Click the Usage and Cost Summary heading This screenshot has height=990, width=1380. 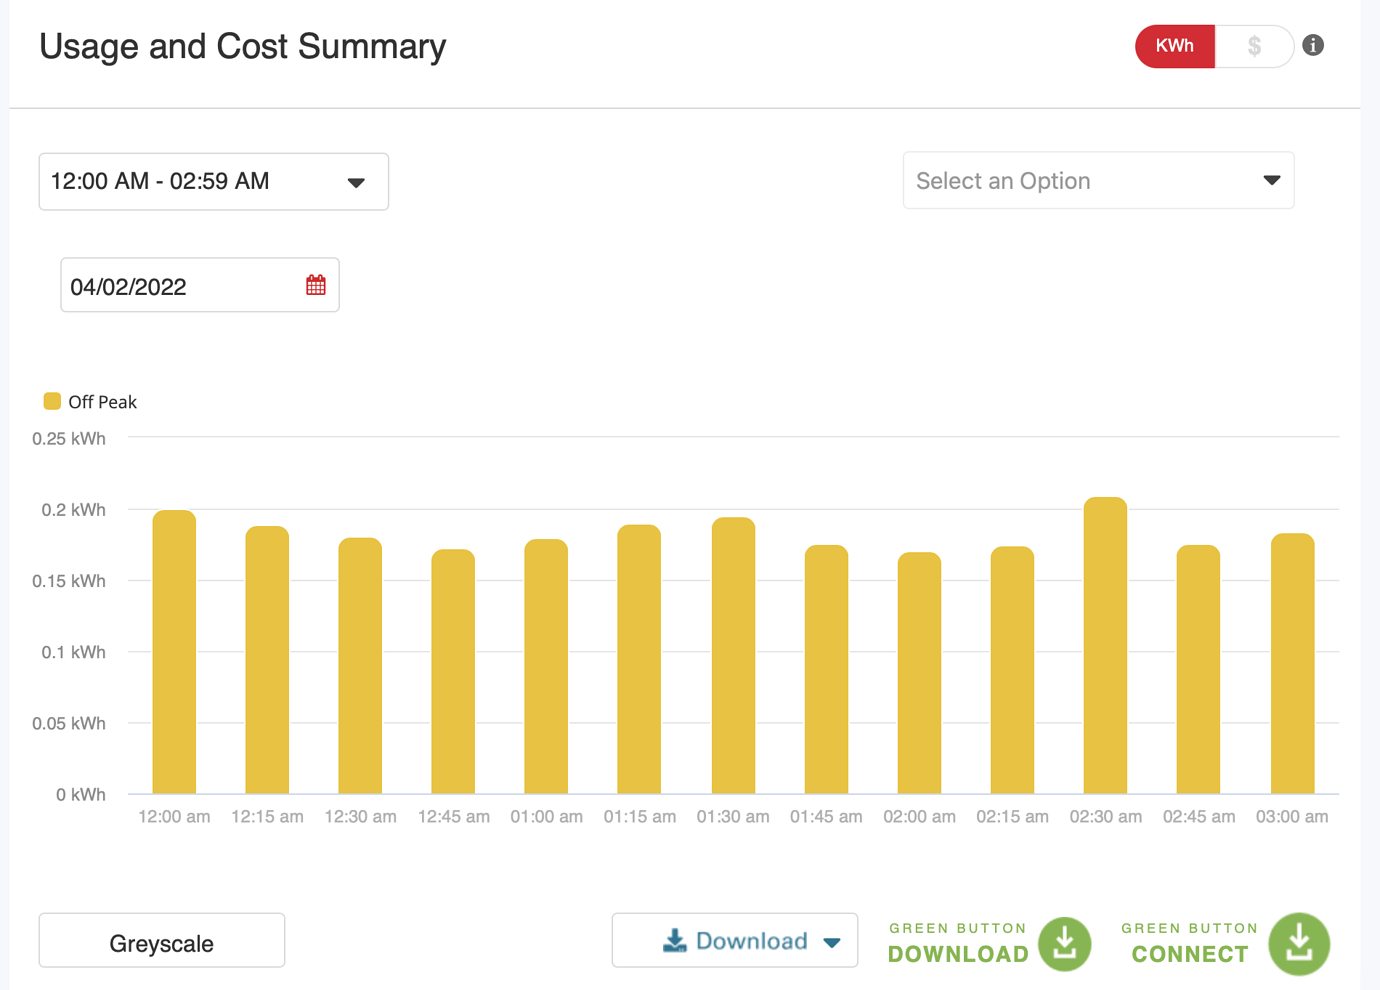pos(242,46)
